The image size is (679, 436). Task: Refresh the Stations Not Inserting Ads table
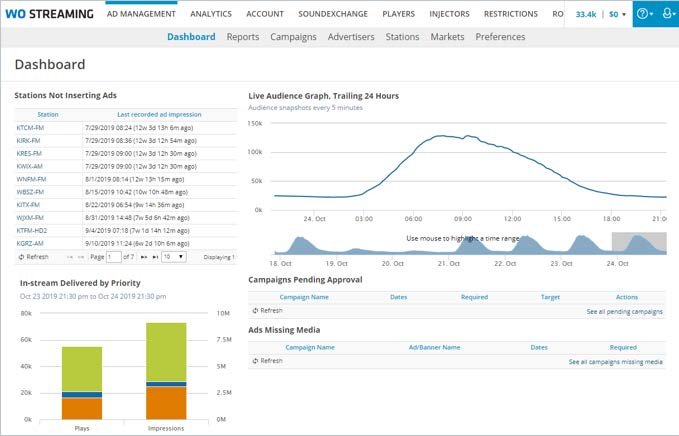[x=33, y=257]
